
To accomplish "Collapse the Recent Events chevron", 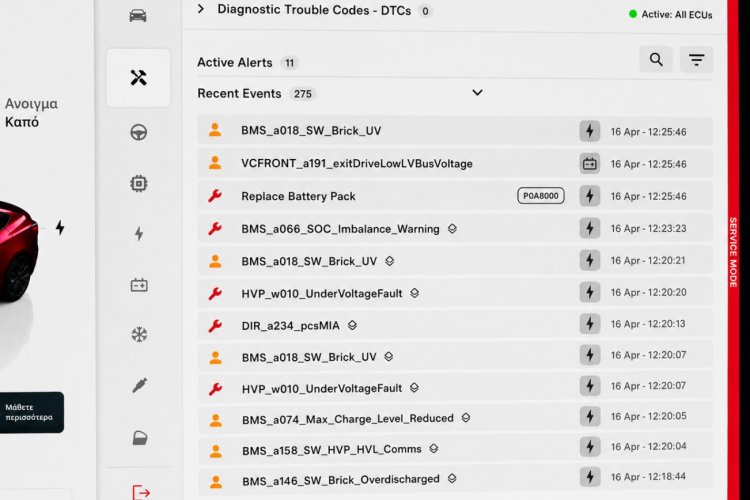I will (477, 92).
